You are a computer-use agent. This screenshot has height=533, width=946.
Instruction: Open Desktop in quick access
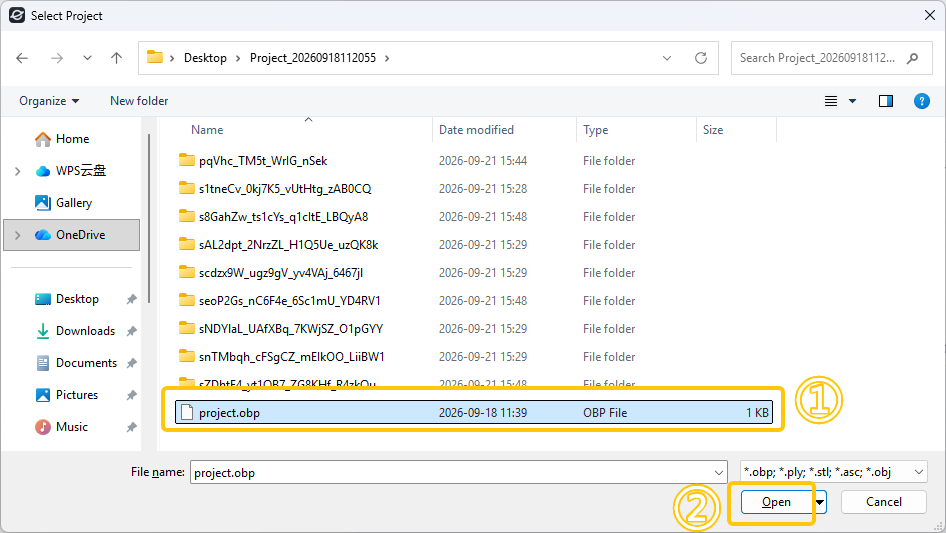pos(77,299)
